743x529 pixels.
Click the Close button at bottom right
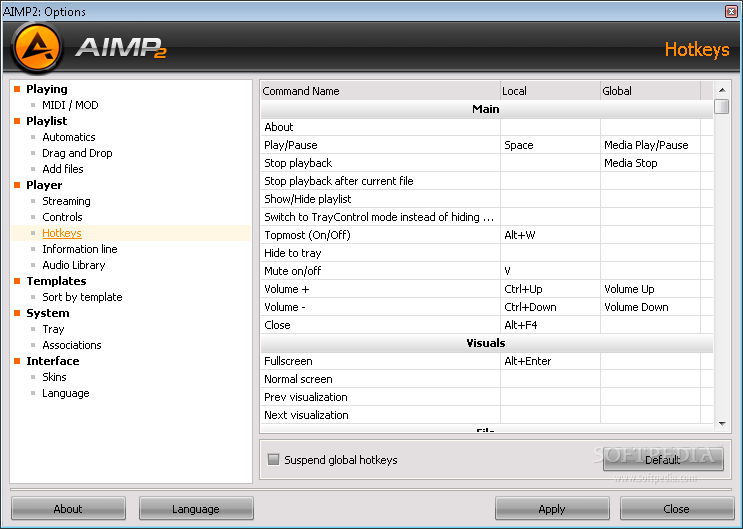(677, 509)
